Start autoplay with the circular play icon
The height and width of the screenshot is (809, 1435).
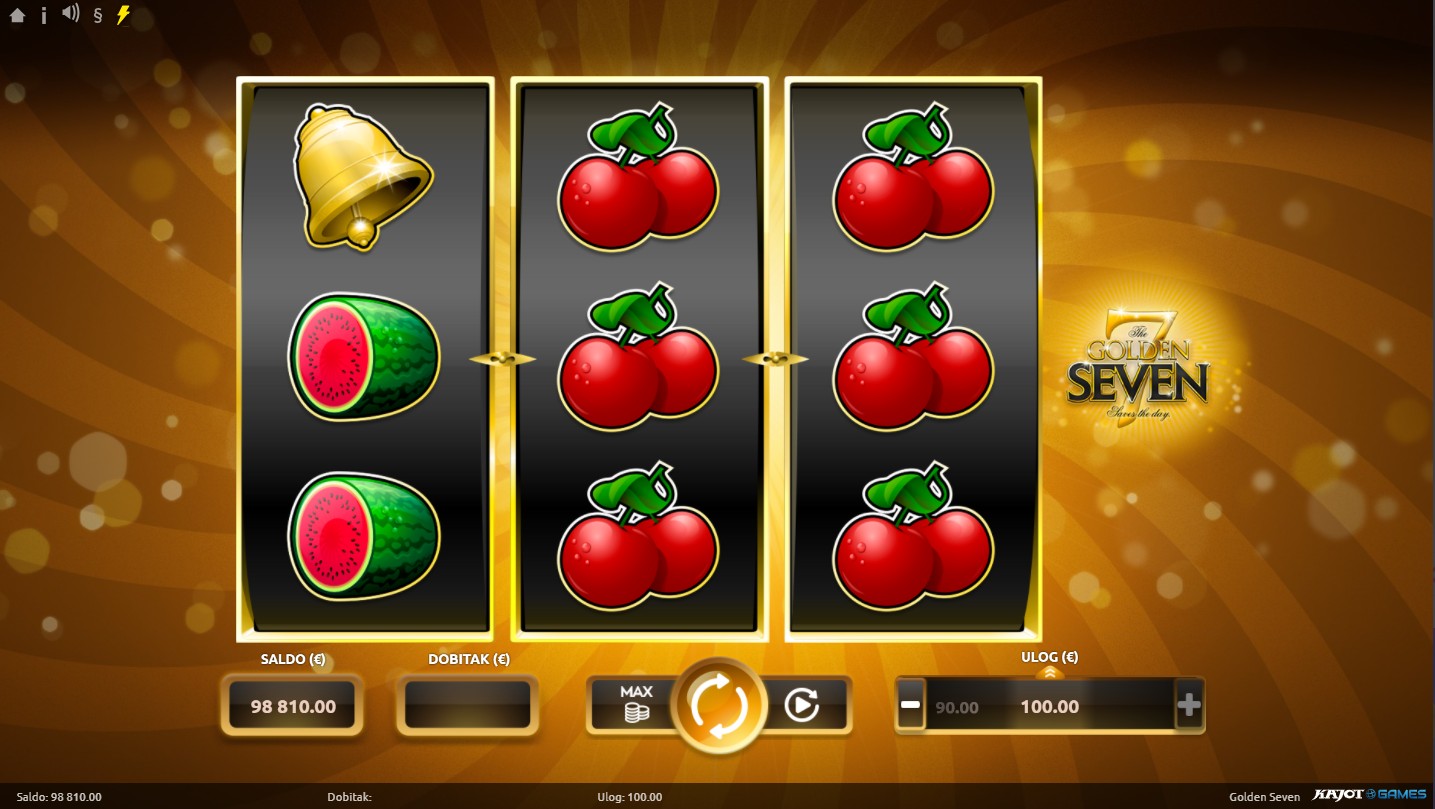coord(801,705)
